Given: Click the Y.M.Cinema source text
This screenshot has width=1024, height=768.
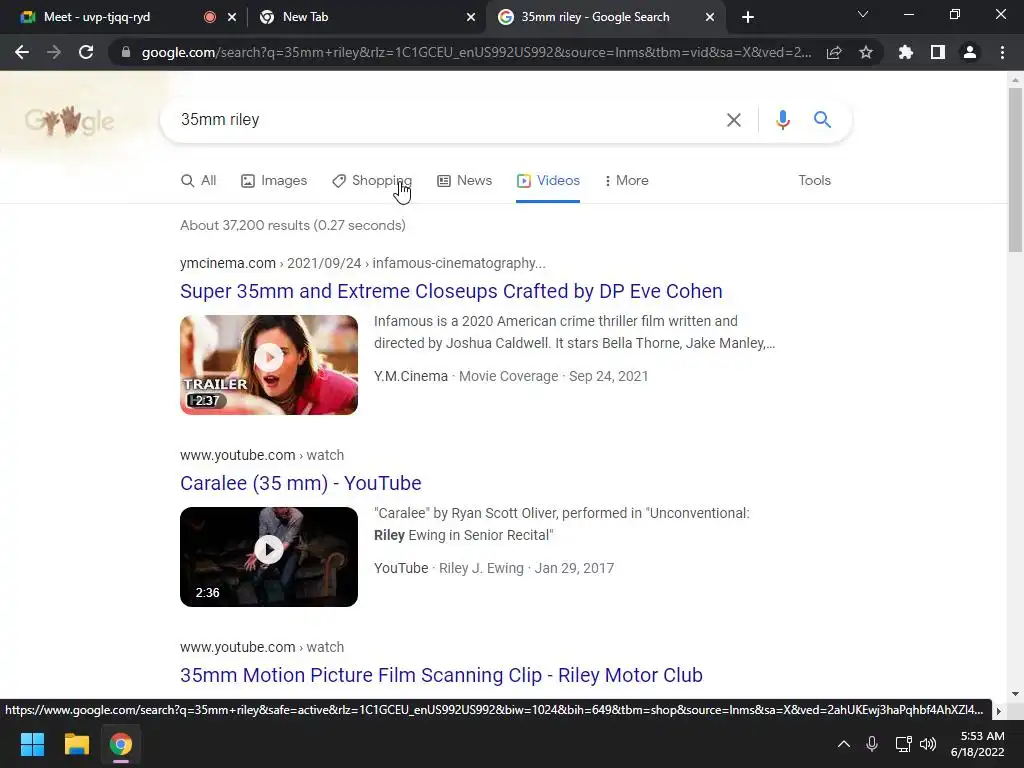Looking at the screenshot, I should (x=411, y=376).
